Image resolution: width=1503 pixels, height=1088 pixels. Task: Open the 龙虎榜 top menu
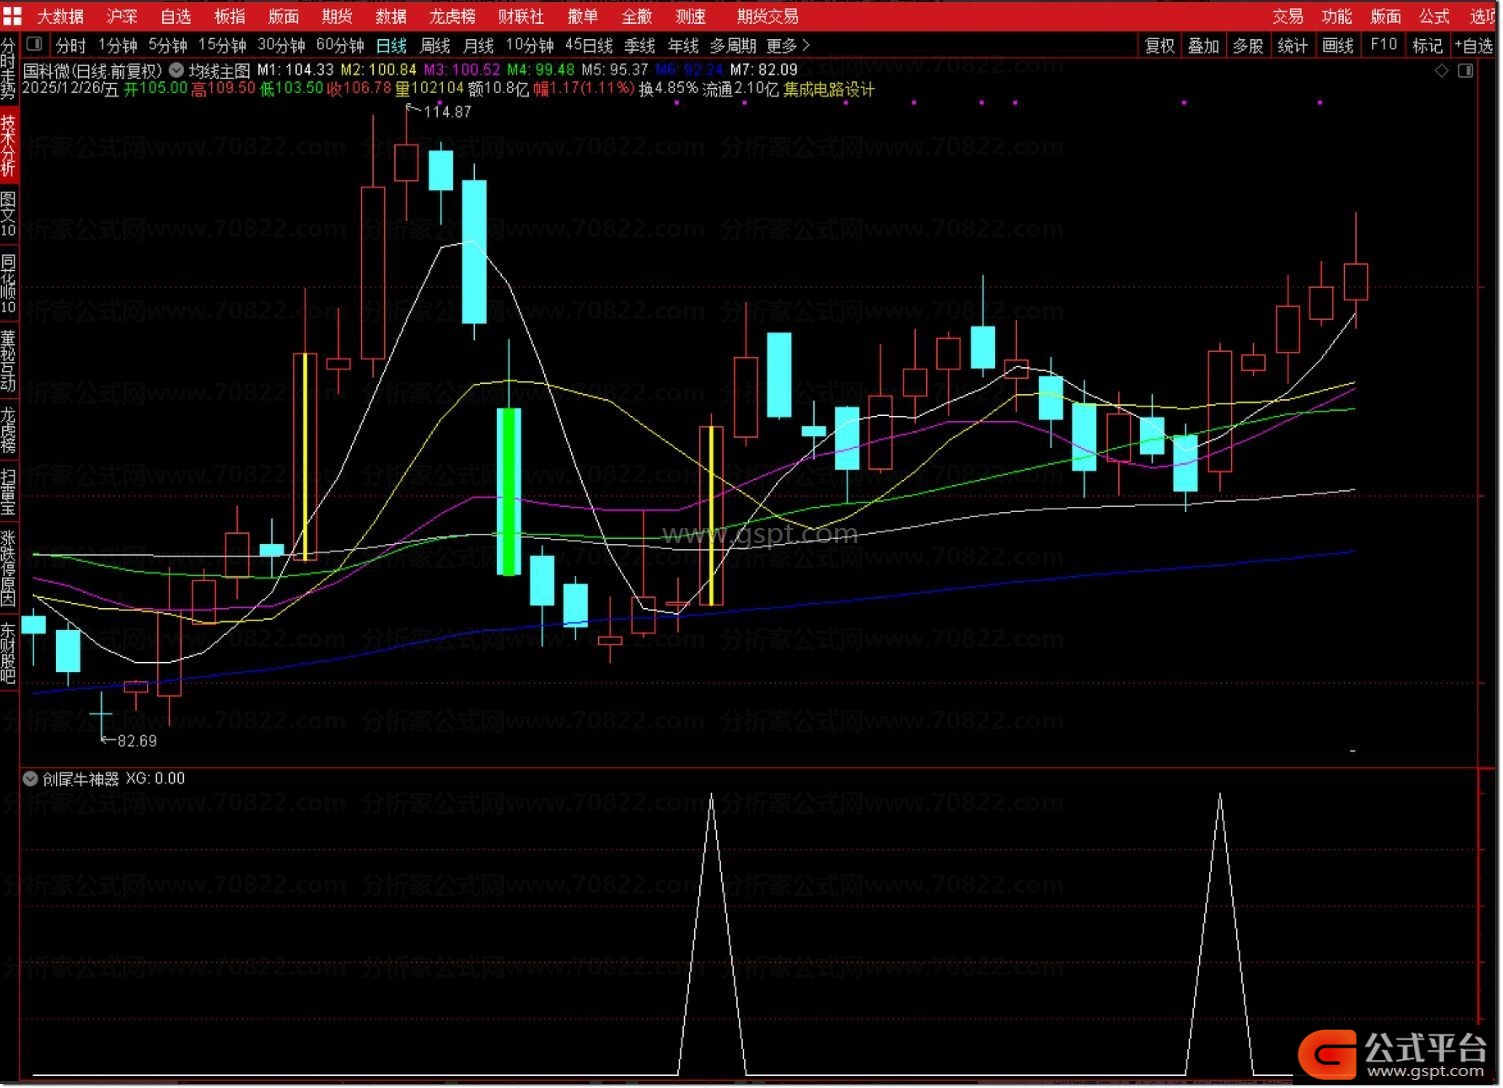pyautogui.click(x=452, y=16)
